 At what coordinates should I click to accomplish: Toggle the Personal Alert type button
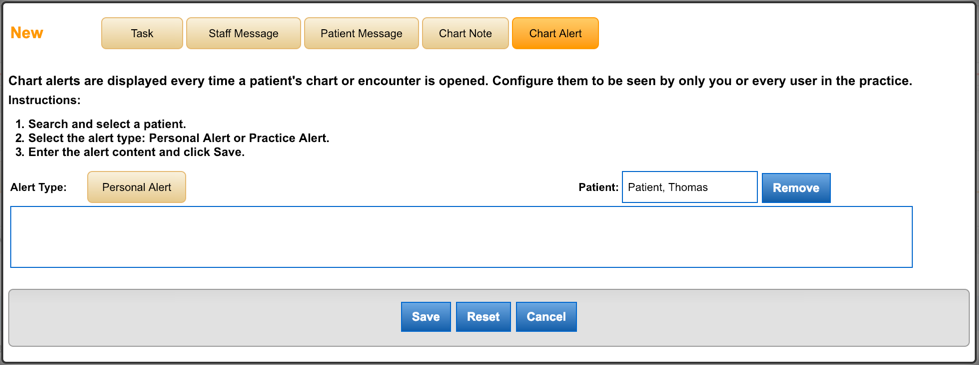(x=137, y=187)
